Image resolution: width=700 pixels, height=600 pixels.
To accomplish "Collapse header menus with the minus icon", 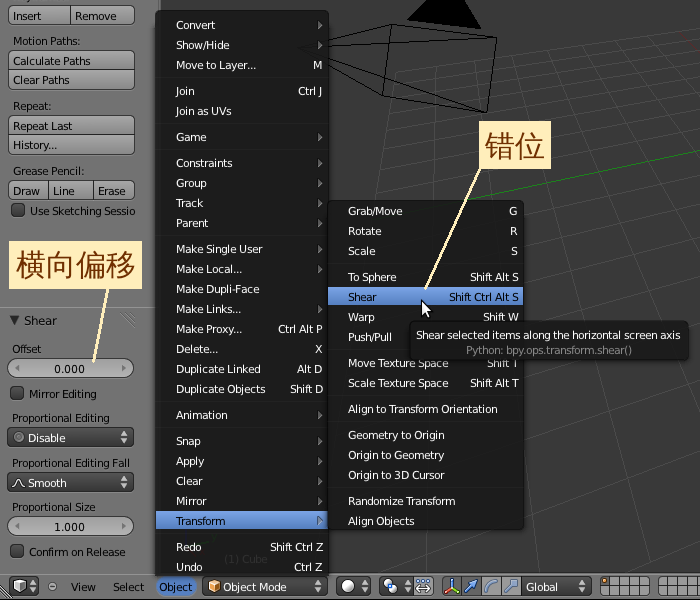I will pos(52,586).
